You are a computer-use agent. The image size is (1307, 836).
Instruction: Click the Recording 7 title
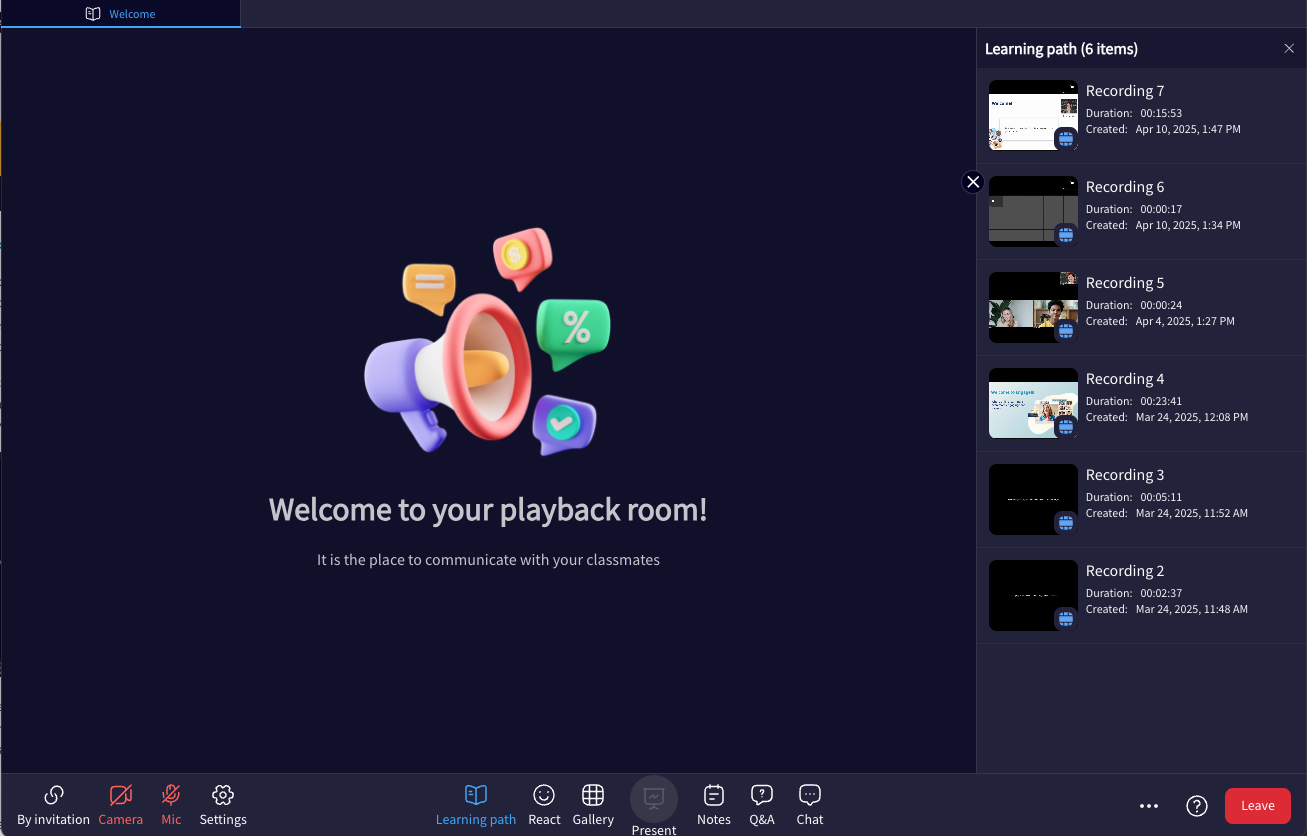(x=1125, y=91)
